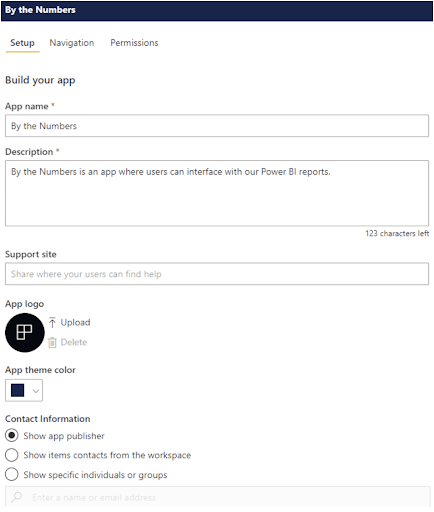Viewport: 434px width, 512px height.
Task: Select the Setup tab
Action: 22,43
